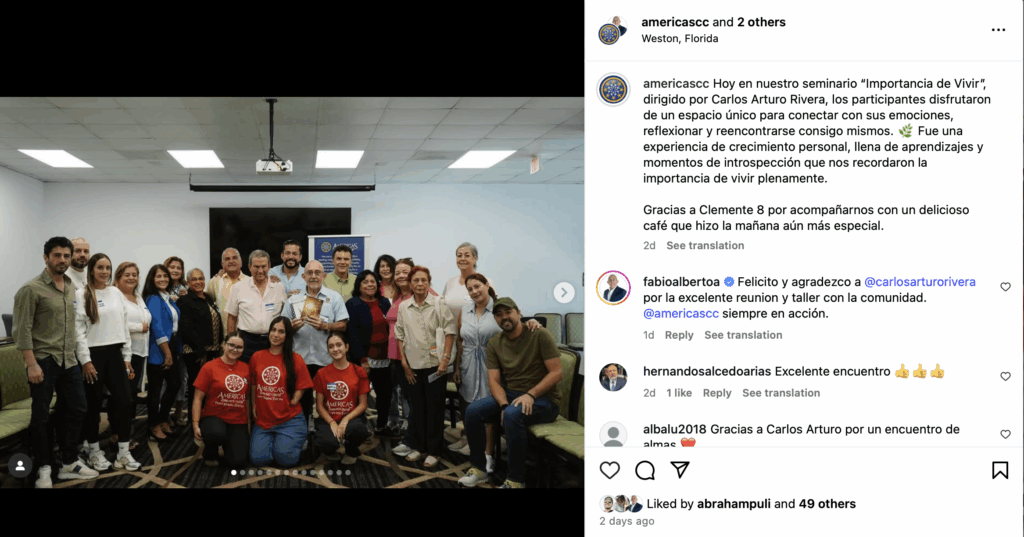Select the second carousel dot indicator
This screenshot has height=537, width=1024.
(x=242, y=472)
